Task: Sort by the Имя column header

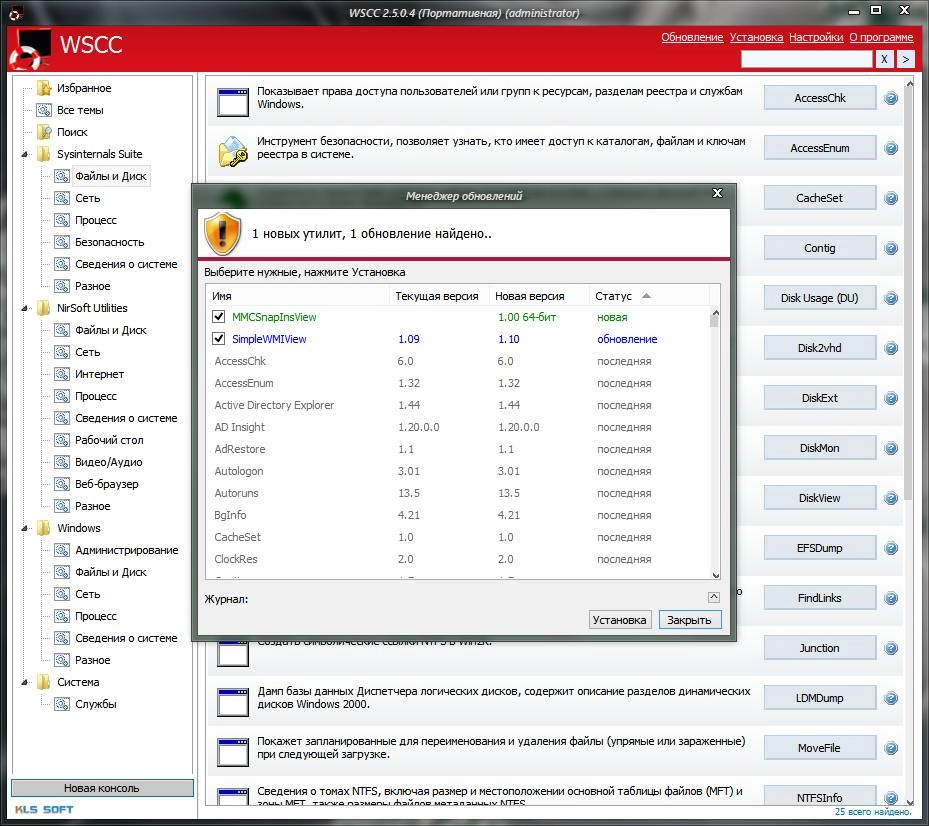Action: click(297, 296)
